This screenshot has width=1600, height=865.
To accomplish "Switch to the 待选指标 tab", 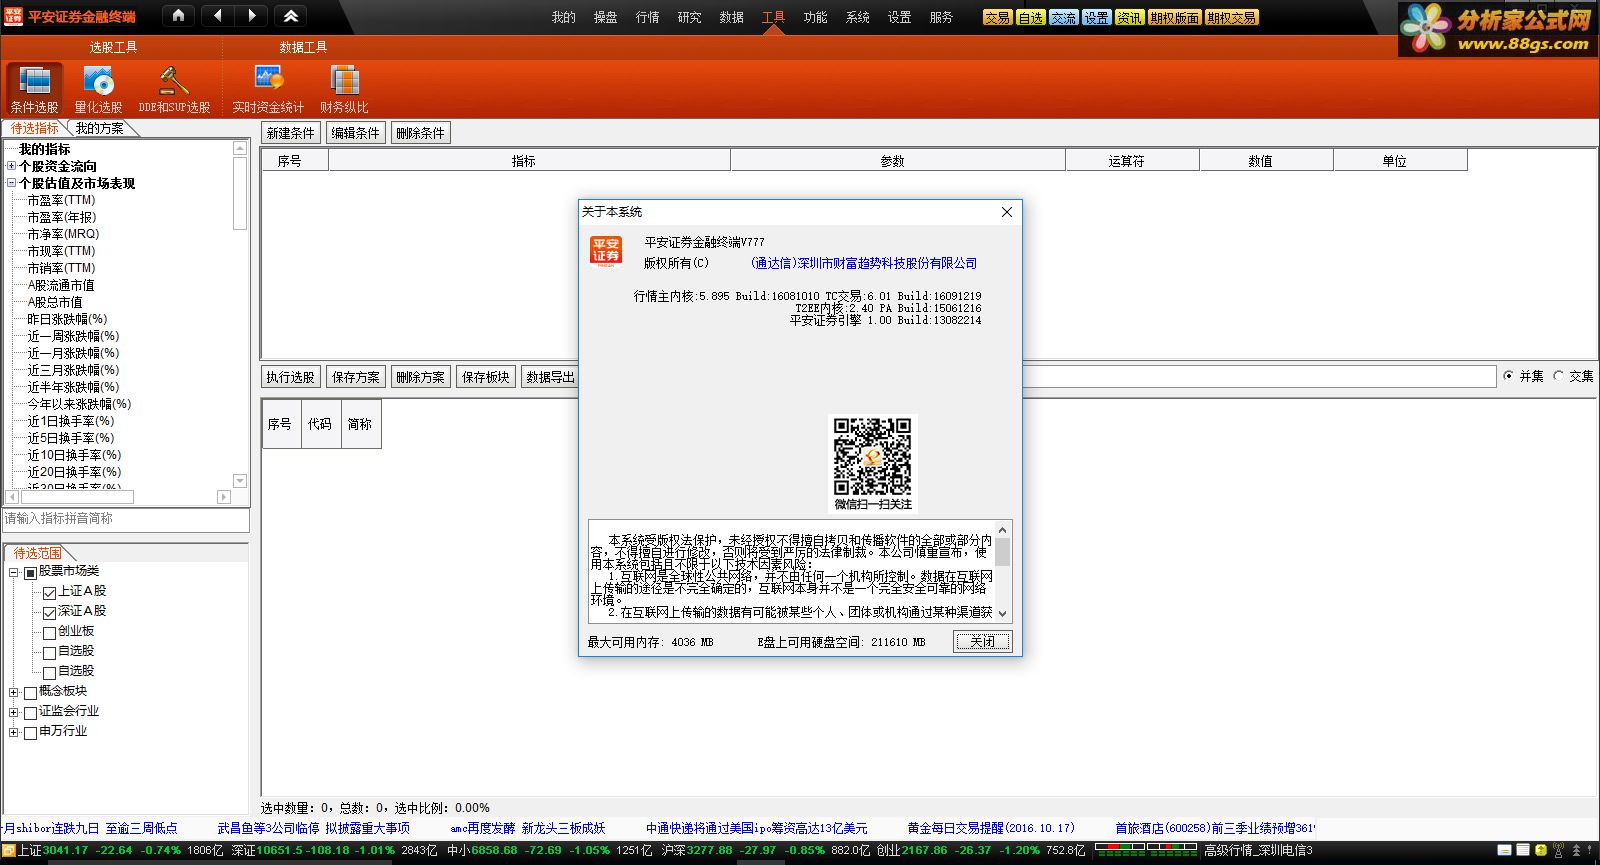I will coord(35,128).
